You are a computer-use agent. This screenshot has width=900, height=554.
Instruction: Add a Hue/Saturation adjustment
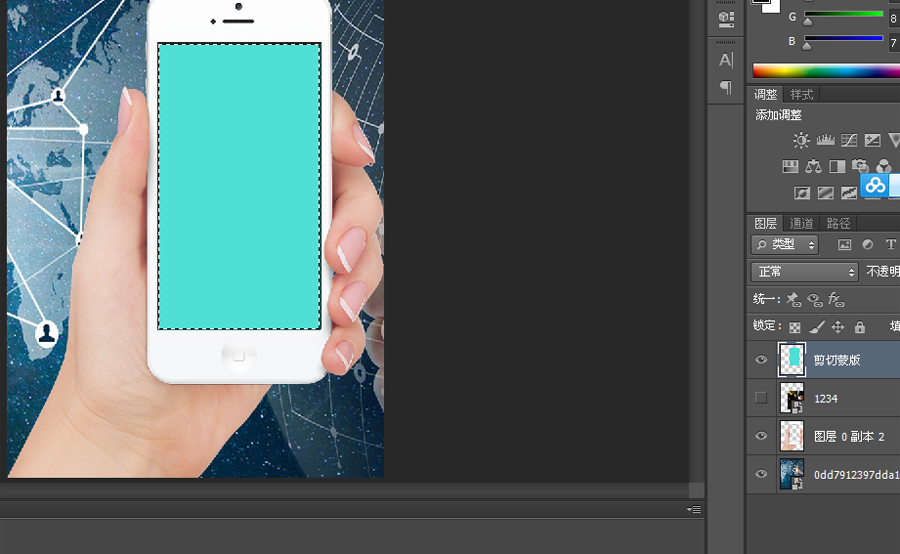click(790, 166)
